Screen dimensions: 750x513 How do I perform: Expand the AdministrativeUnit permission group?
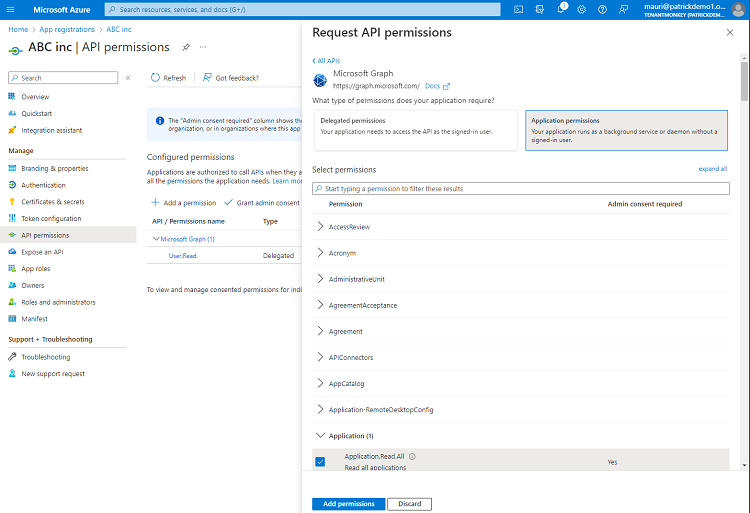click(x=320, y=279)
